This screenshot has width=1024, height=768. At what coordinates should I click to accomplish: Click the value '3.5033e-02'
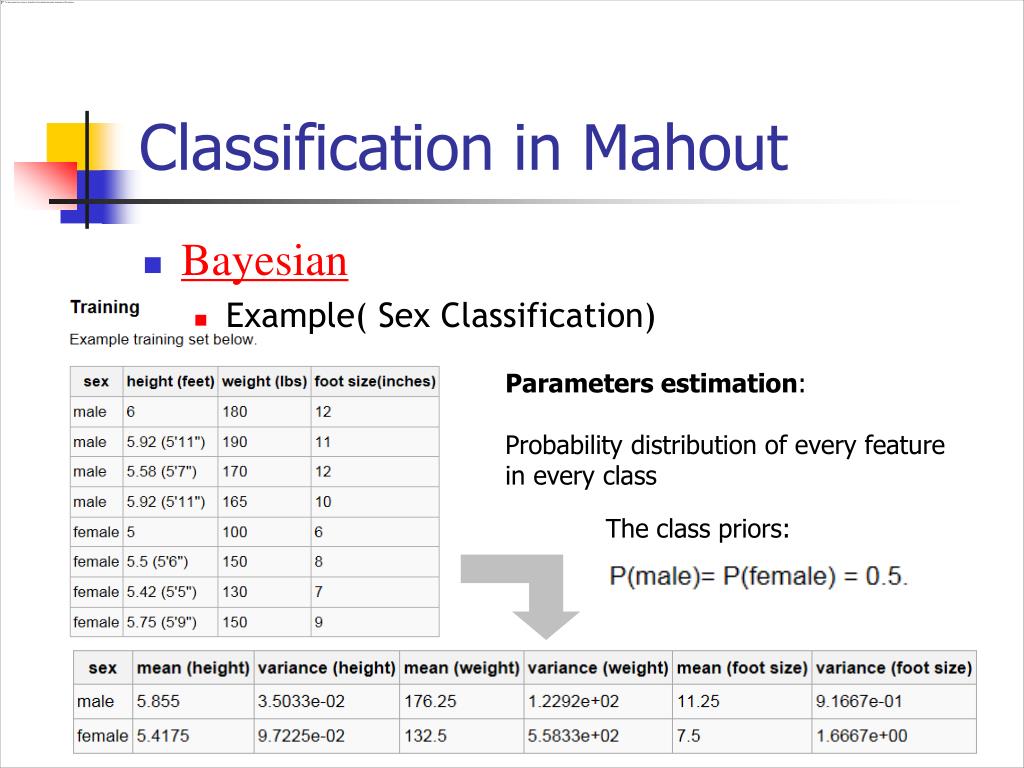tap(327, 701)
